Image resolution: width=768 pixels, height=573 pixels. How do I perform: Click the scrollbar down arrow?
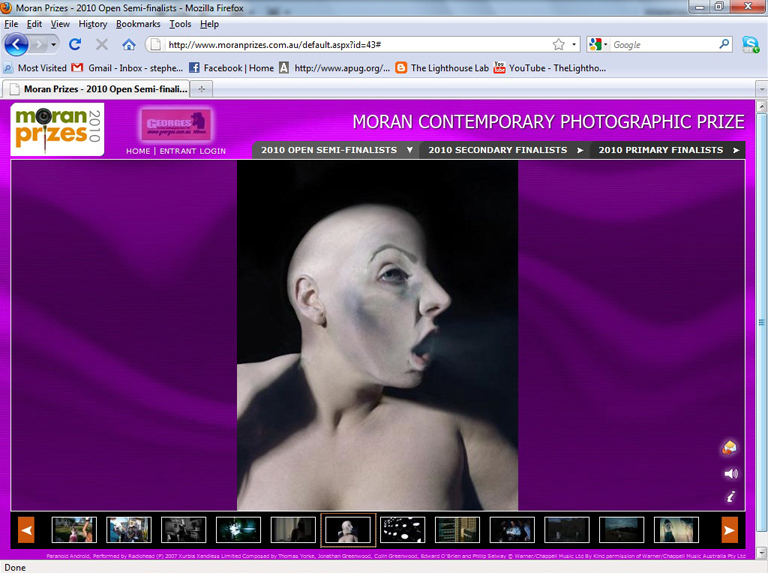pos(761,552)
